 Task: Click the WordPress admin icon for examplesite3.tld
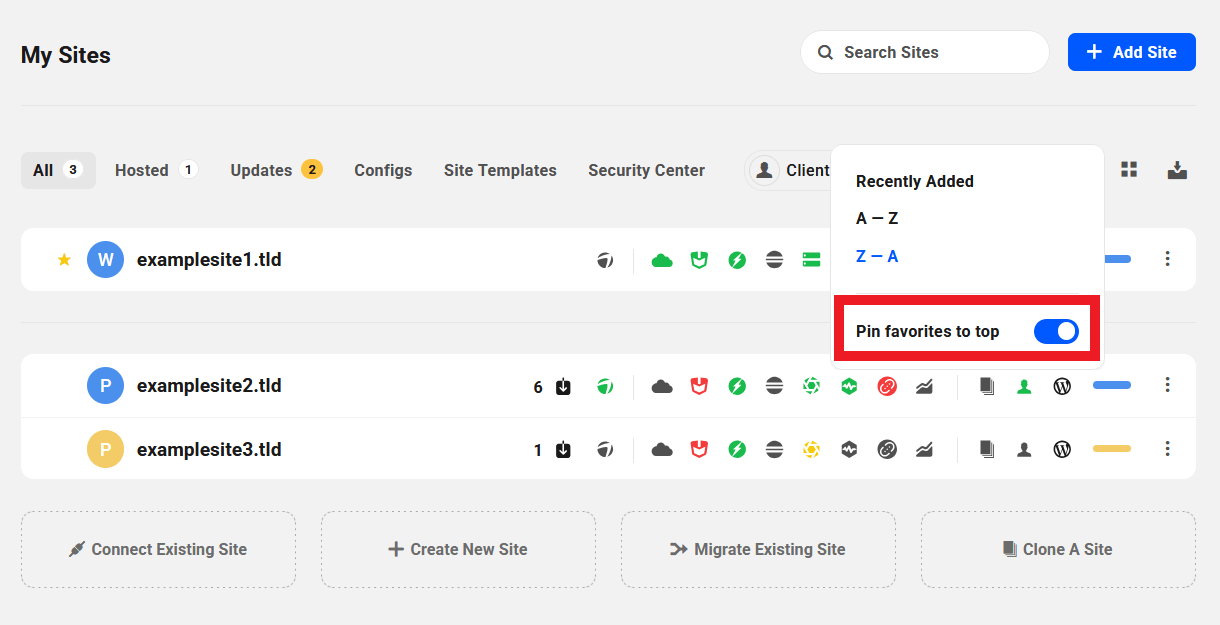pos(1062,450)
